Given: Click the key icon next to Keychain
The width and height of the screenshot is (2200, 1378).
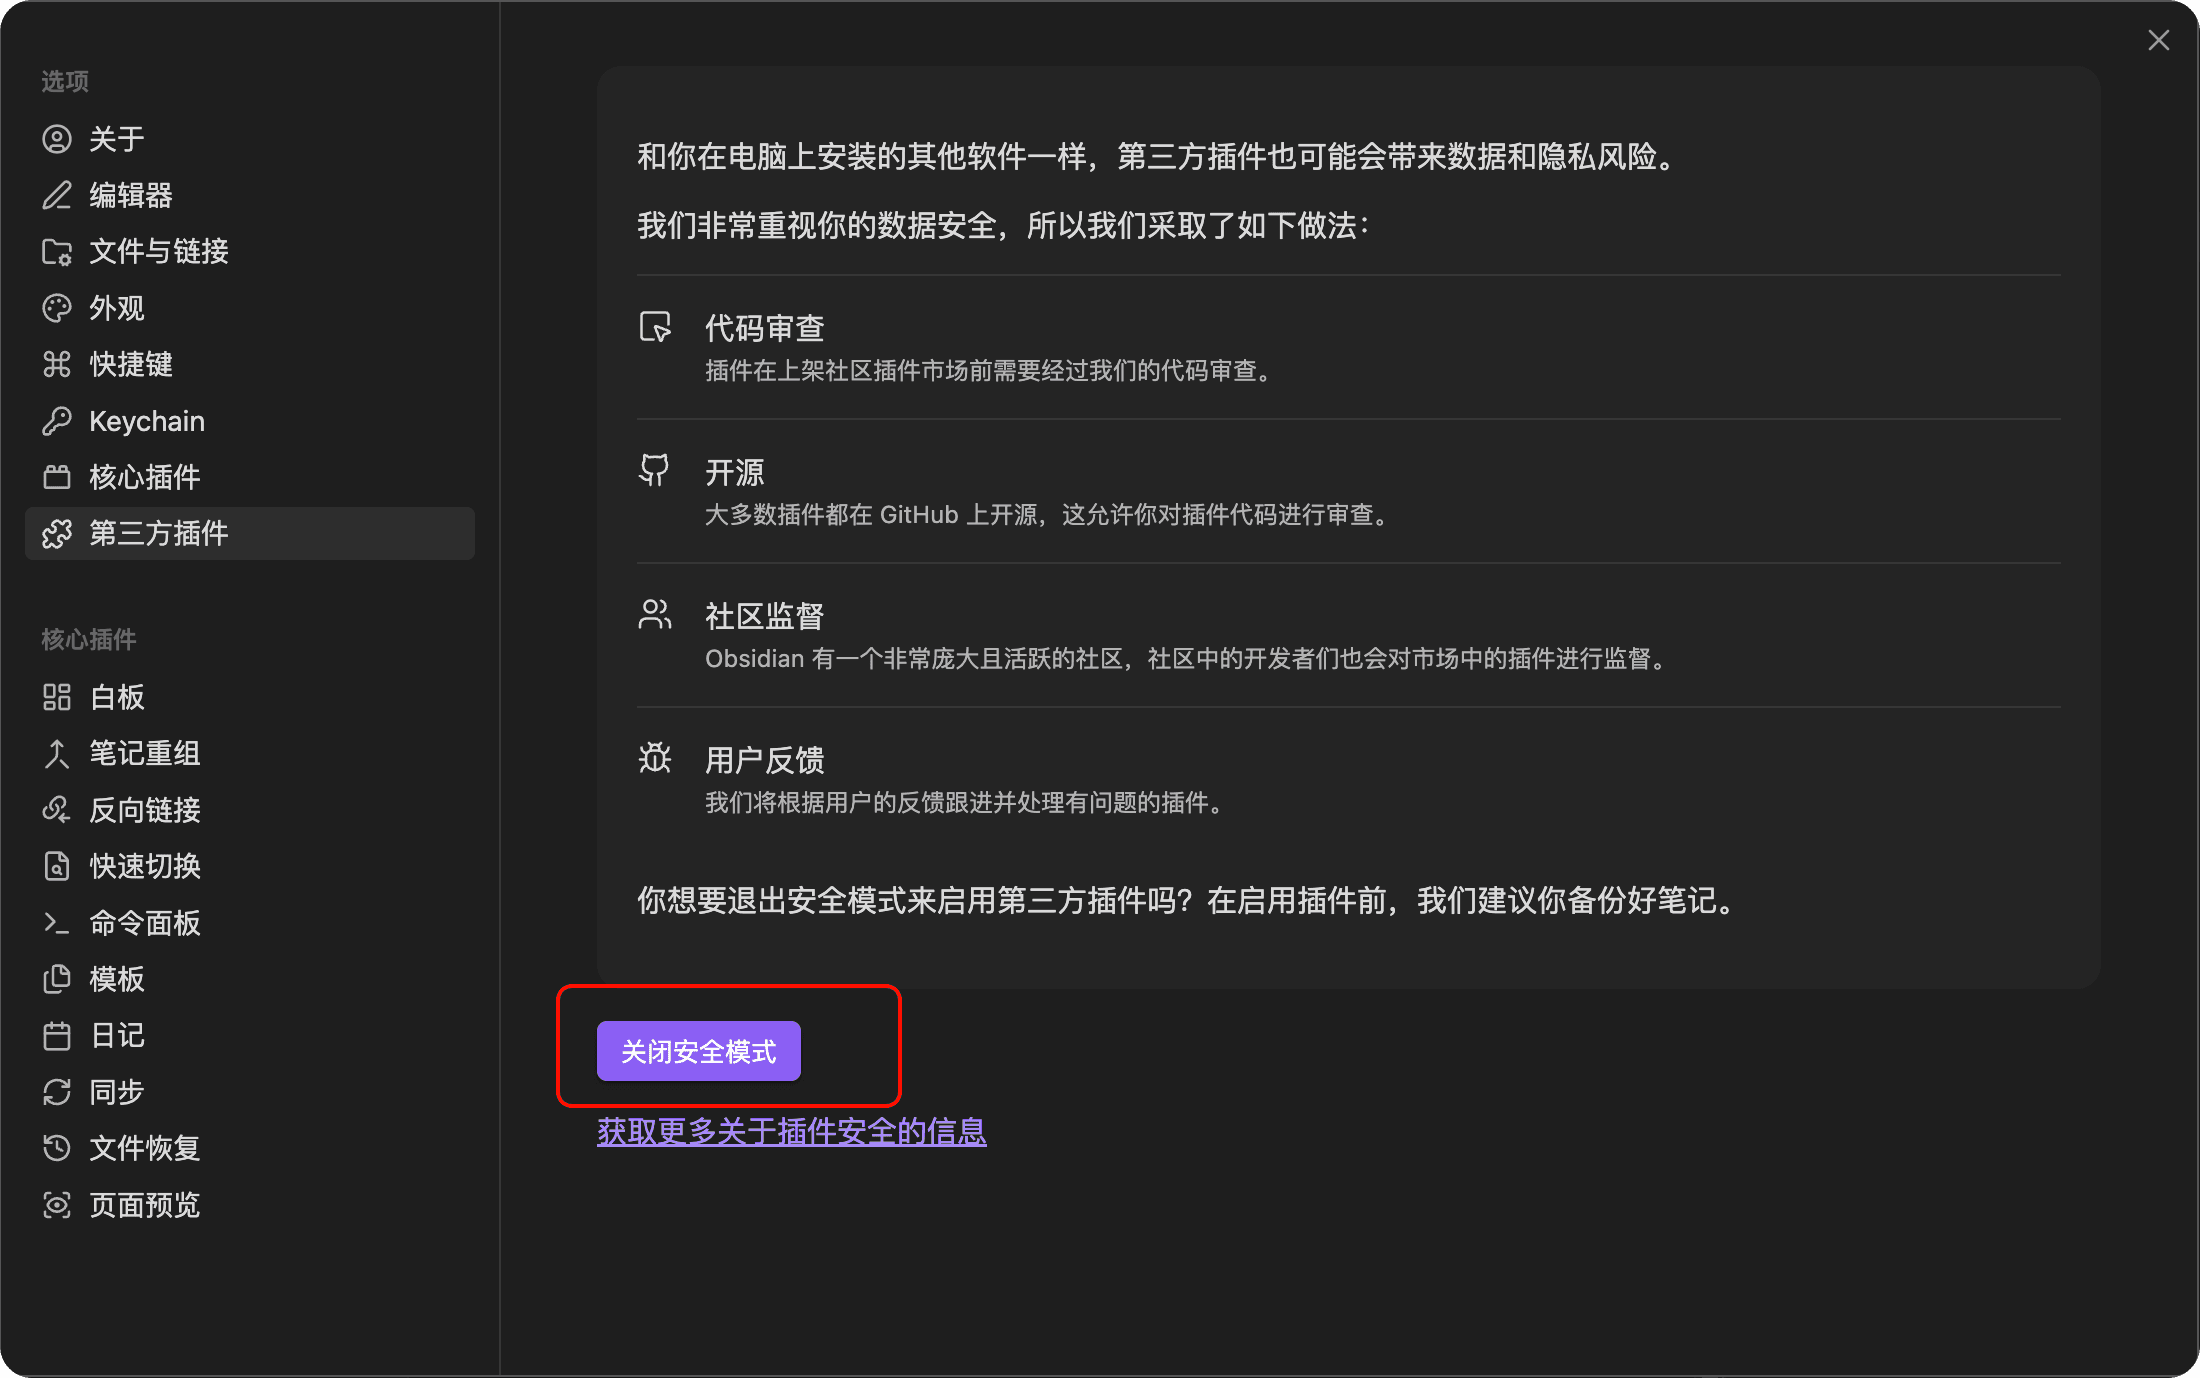Looking at the screenshot, I should [57, 420].
